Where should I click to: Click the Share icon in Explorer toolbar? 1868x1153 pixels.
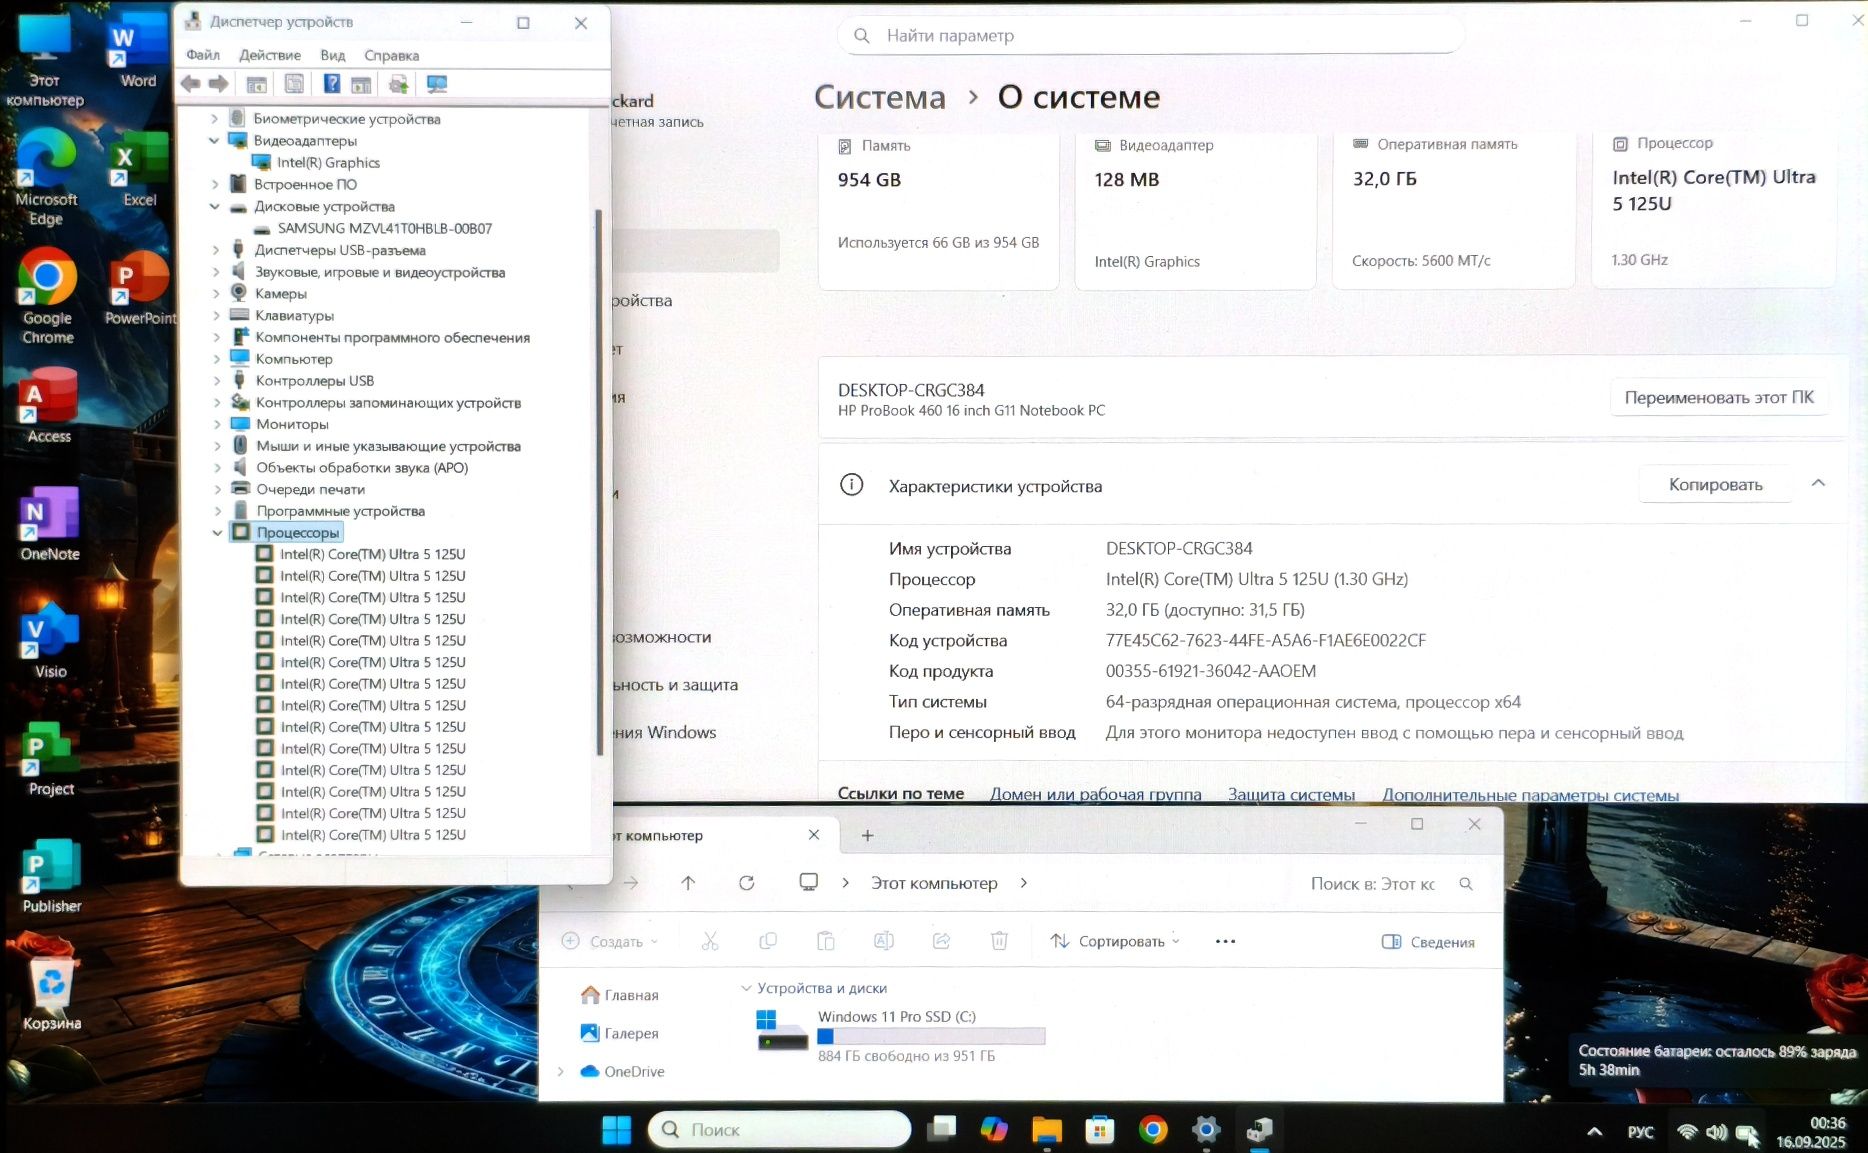pos(941,941)
